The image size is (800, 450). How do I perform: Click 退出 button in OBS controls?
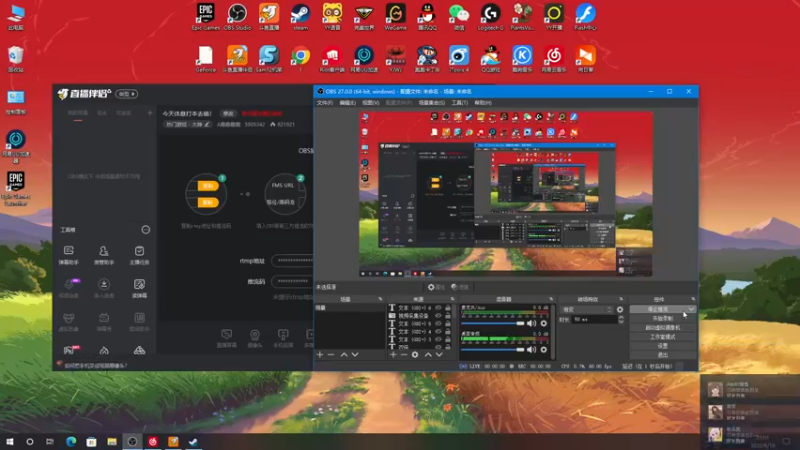663,355
